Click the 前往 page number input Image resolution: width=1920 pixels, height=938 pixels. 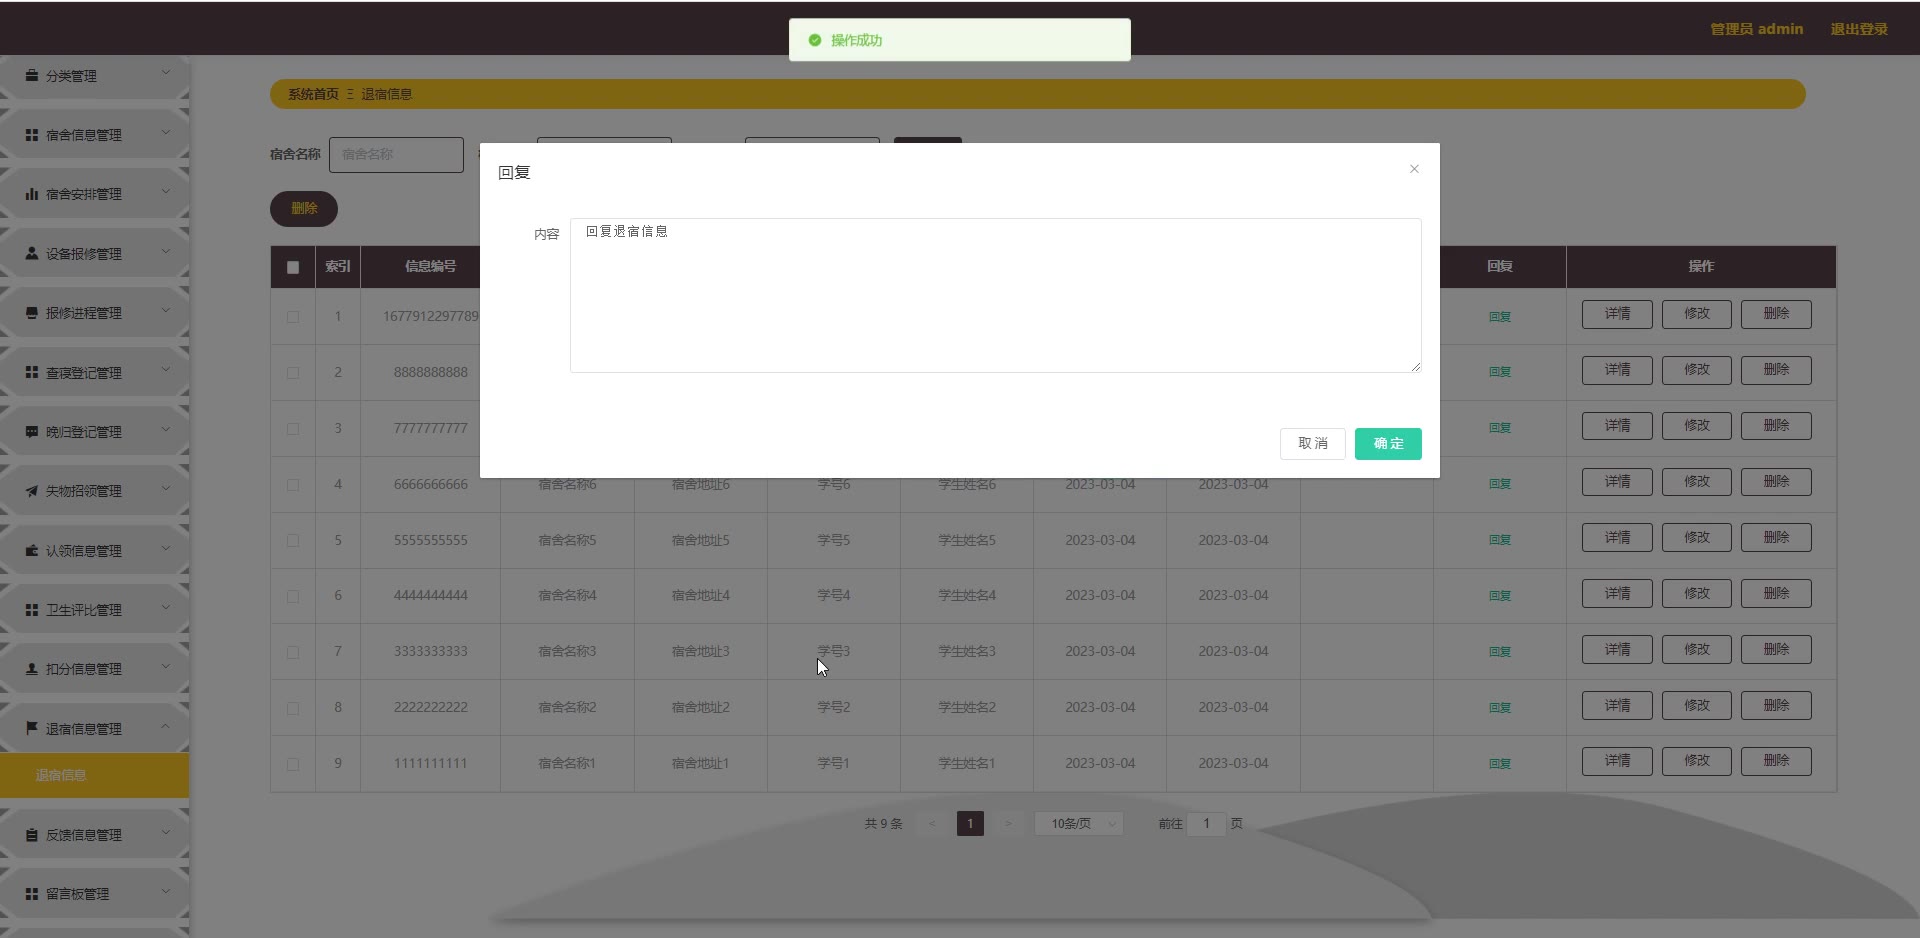tap(1207, 824)
